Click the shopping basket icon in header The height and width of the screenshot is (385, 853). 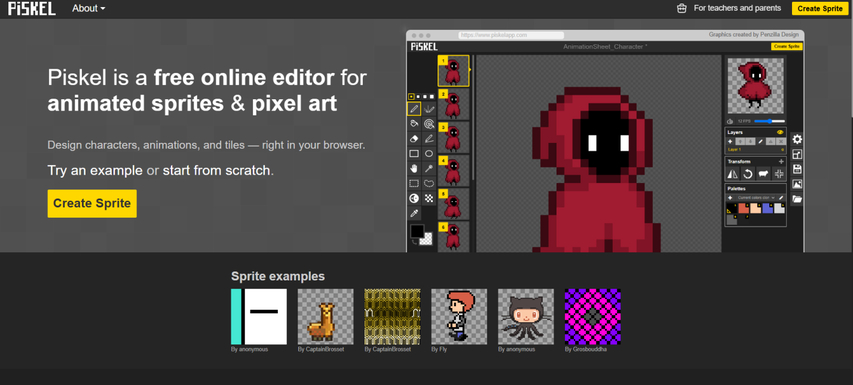(x=681, y=8)
